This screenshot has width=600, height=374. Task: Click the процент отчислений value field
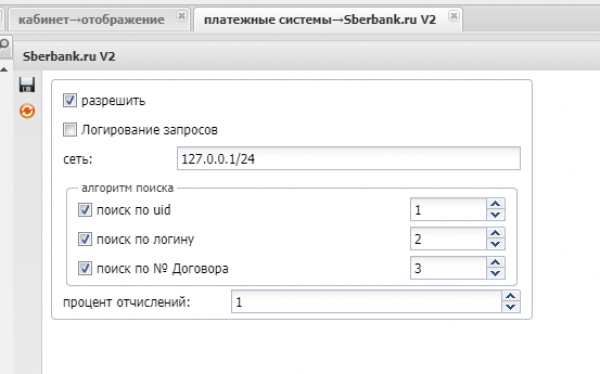(x=366, y=302)
